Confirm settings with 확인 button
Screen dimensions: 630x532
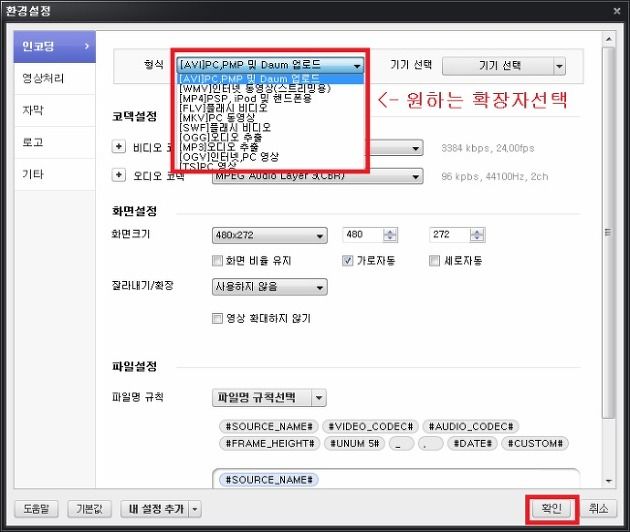pos(552,509)
